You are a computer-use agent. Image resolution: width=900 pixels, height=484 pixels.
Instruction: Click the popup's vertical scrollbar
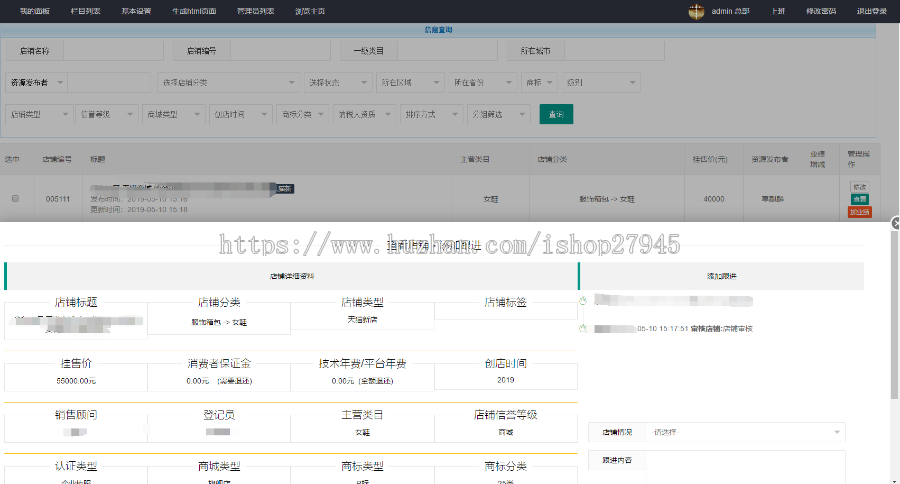pyautogui.click(x=895, y=316)
